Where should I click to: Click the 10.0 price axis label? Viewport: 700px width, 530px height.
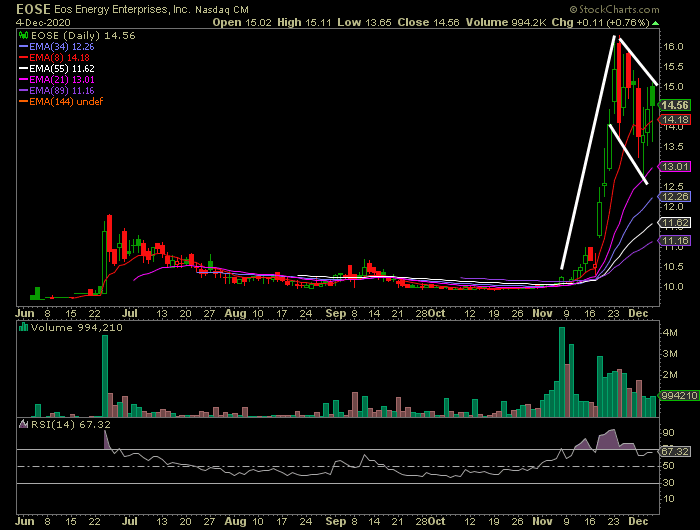(673, 286)
